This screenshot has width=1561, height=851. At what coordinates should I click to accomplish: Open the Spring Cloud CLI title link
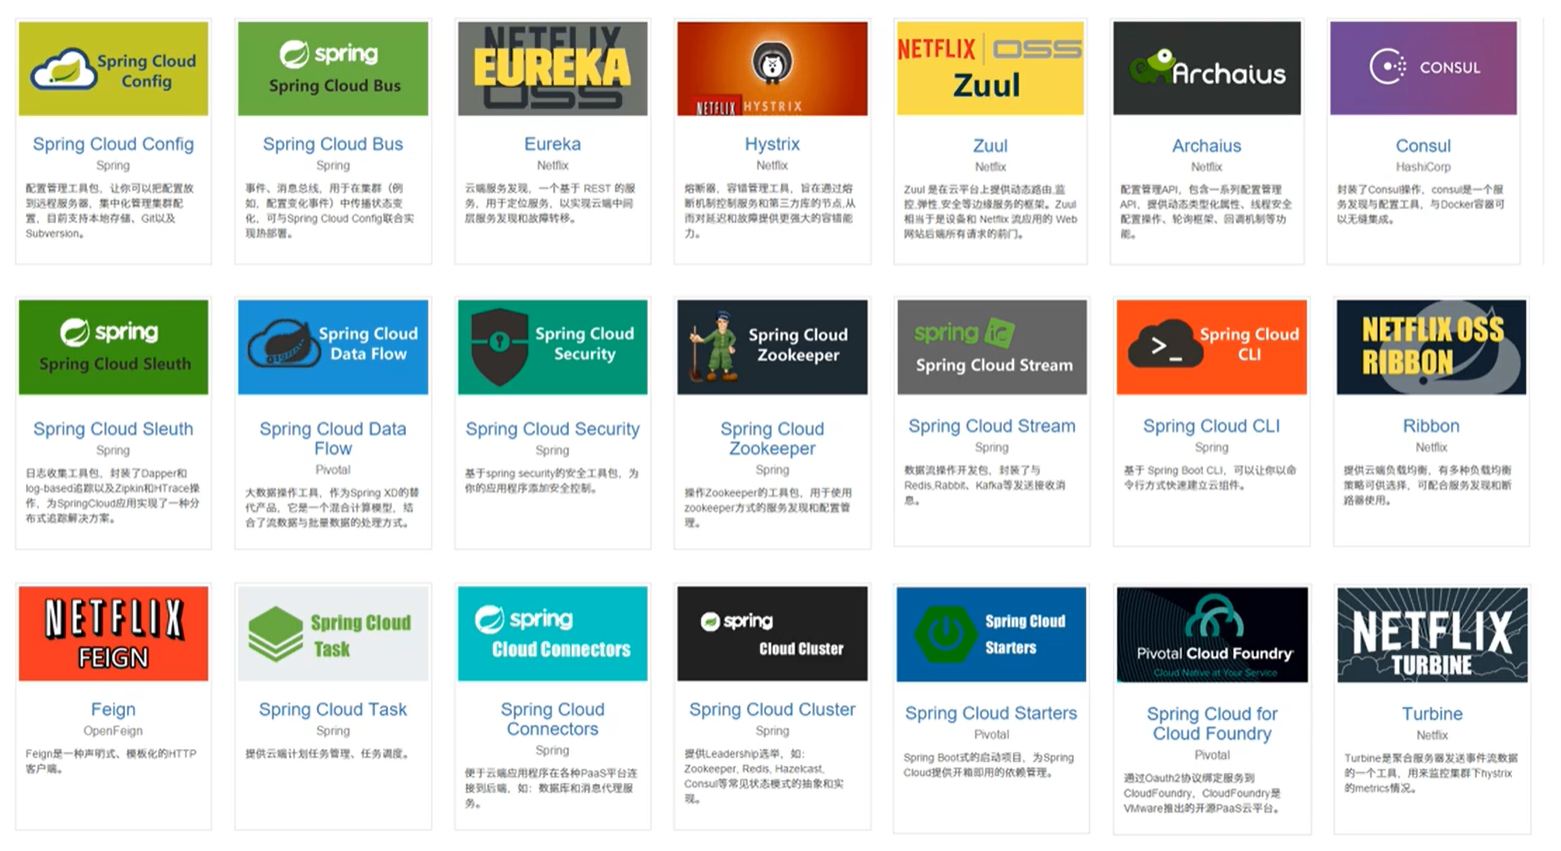click(1211, 426)
